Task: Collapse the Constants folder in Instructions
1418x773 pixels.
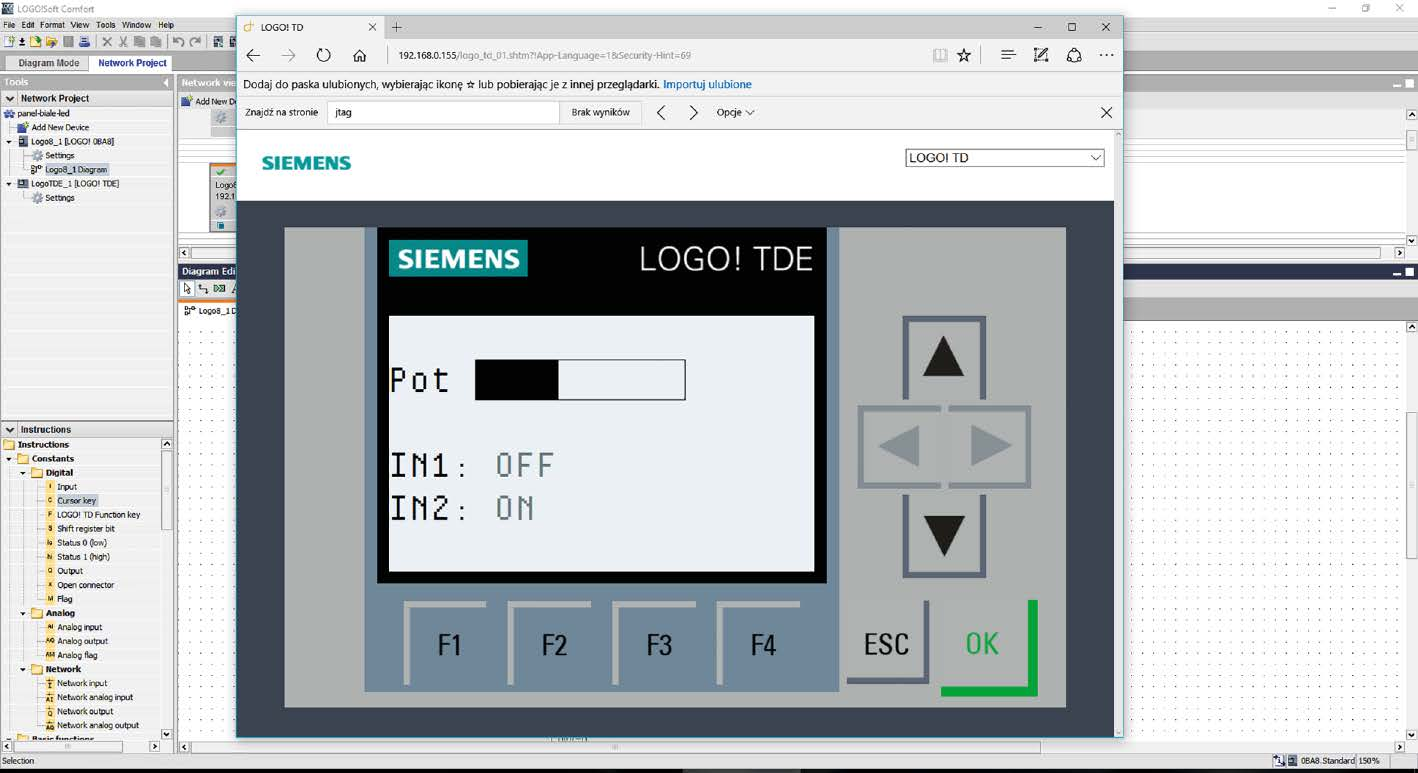Action: [x=9, y=459]
